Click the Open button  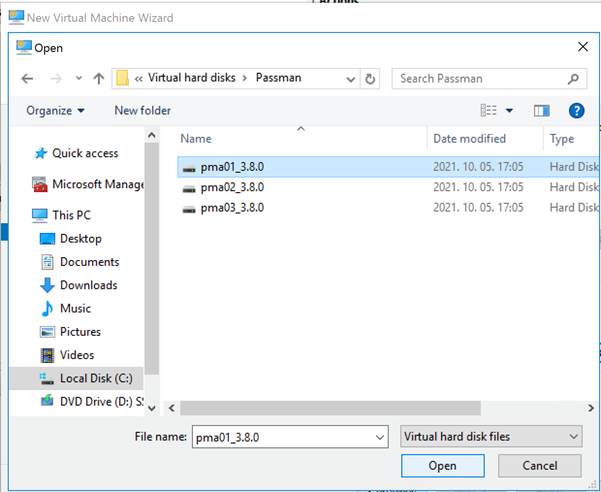[443, 466]
